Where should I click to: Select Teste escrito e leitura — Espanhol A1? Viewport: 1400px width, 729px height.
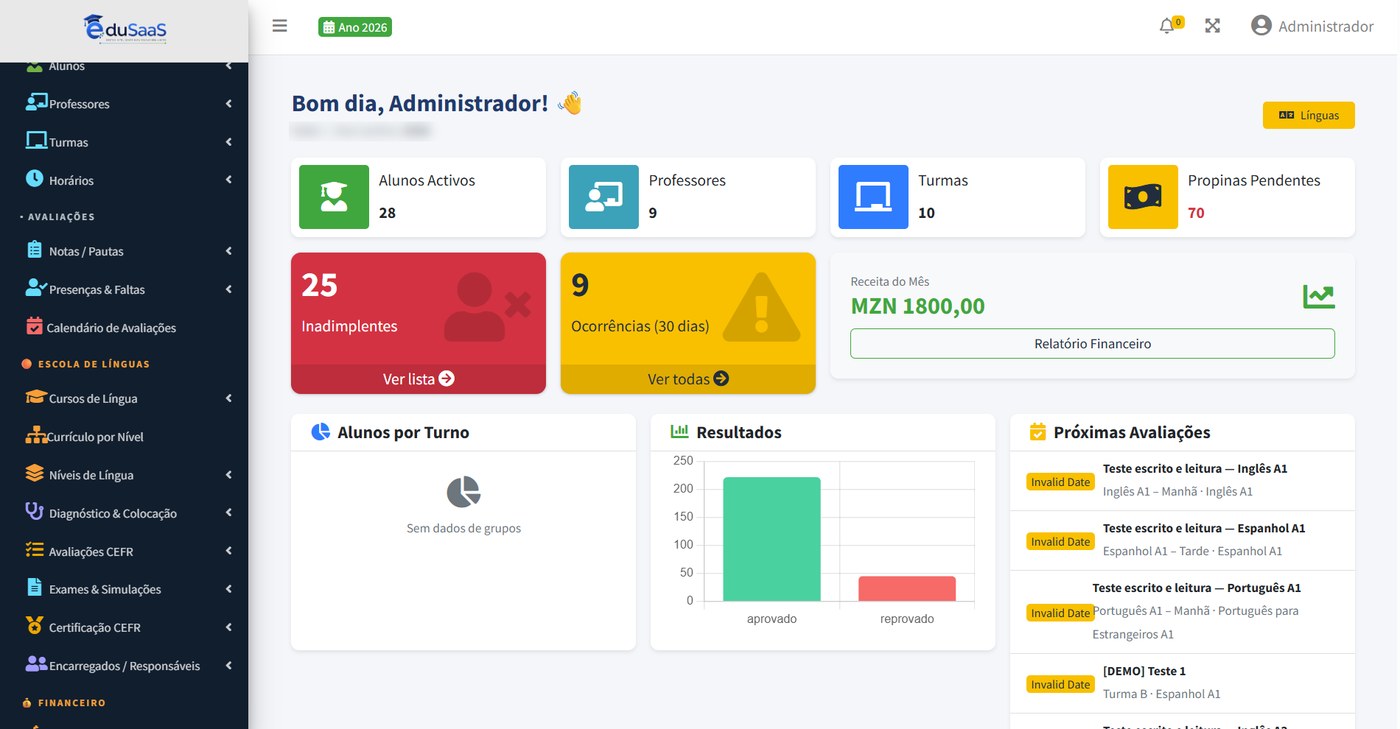click(1204, 528)
